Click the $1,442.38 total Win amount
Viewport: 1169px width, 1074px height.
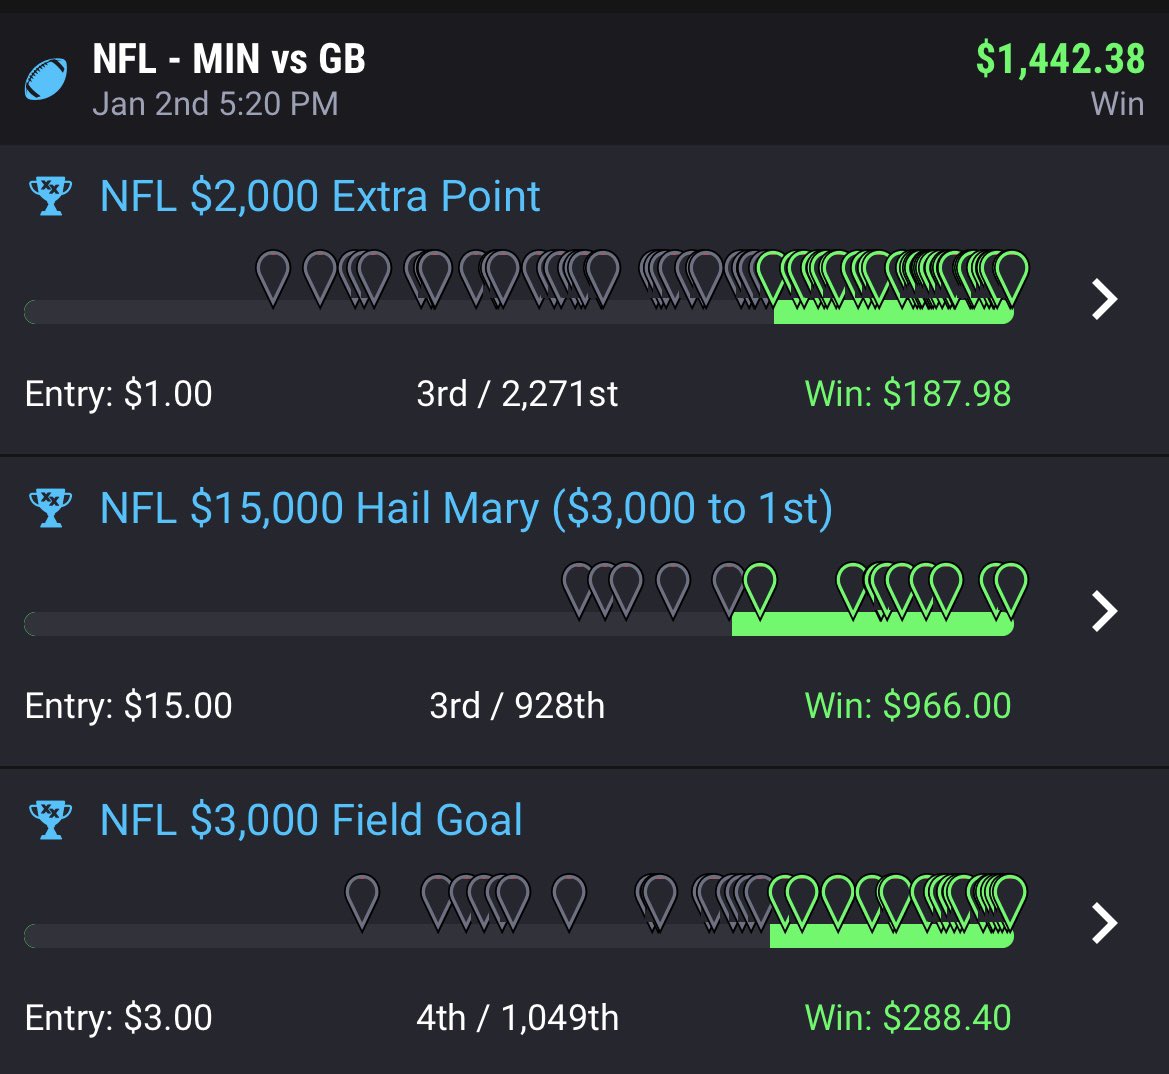1060,59
